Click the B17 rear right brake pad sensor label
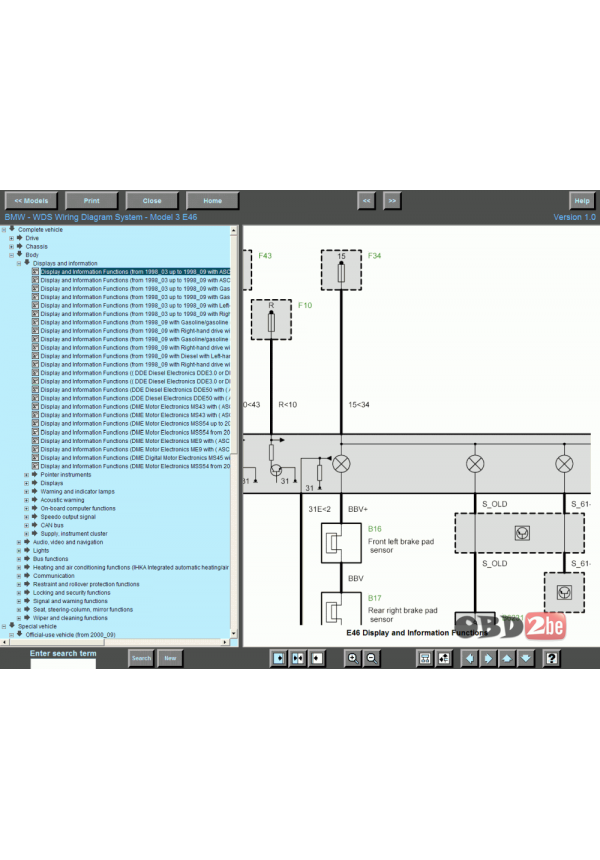The height and width of the screenshot is (860, 600). pyautogui.click(x=375, y=598)
